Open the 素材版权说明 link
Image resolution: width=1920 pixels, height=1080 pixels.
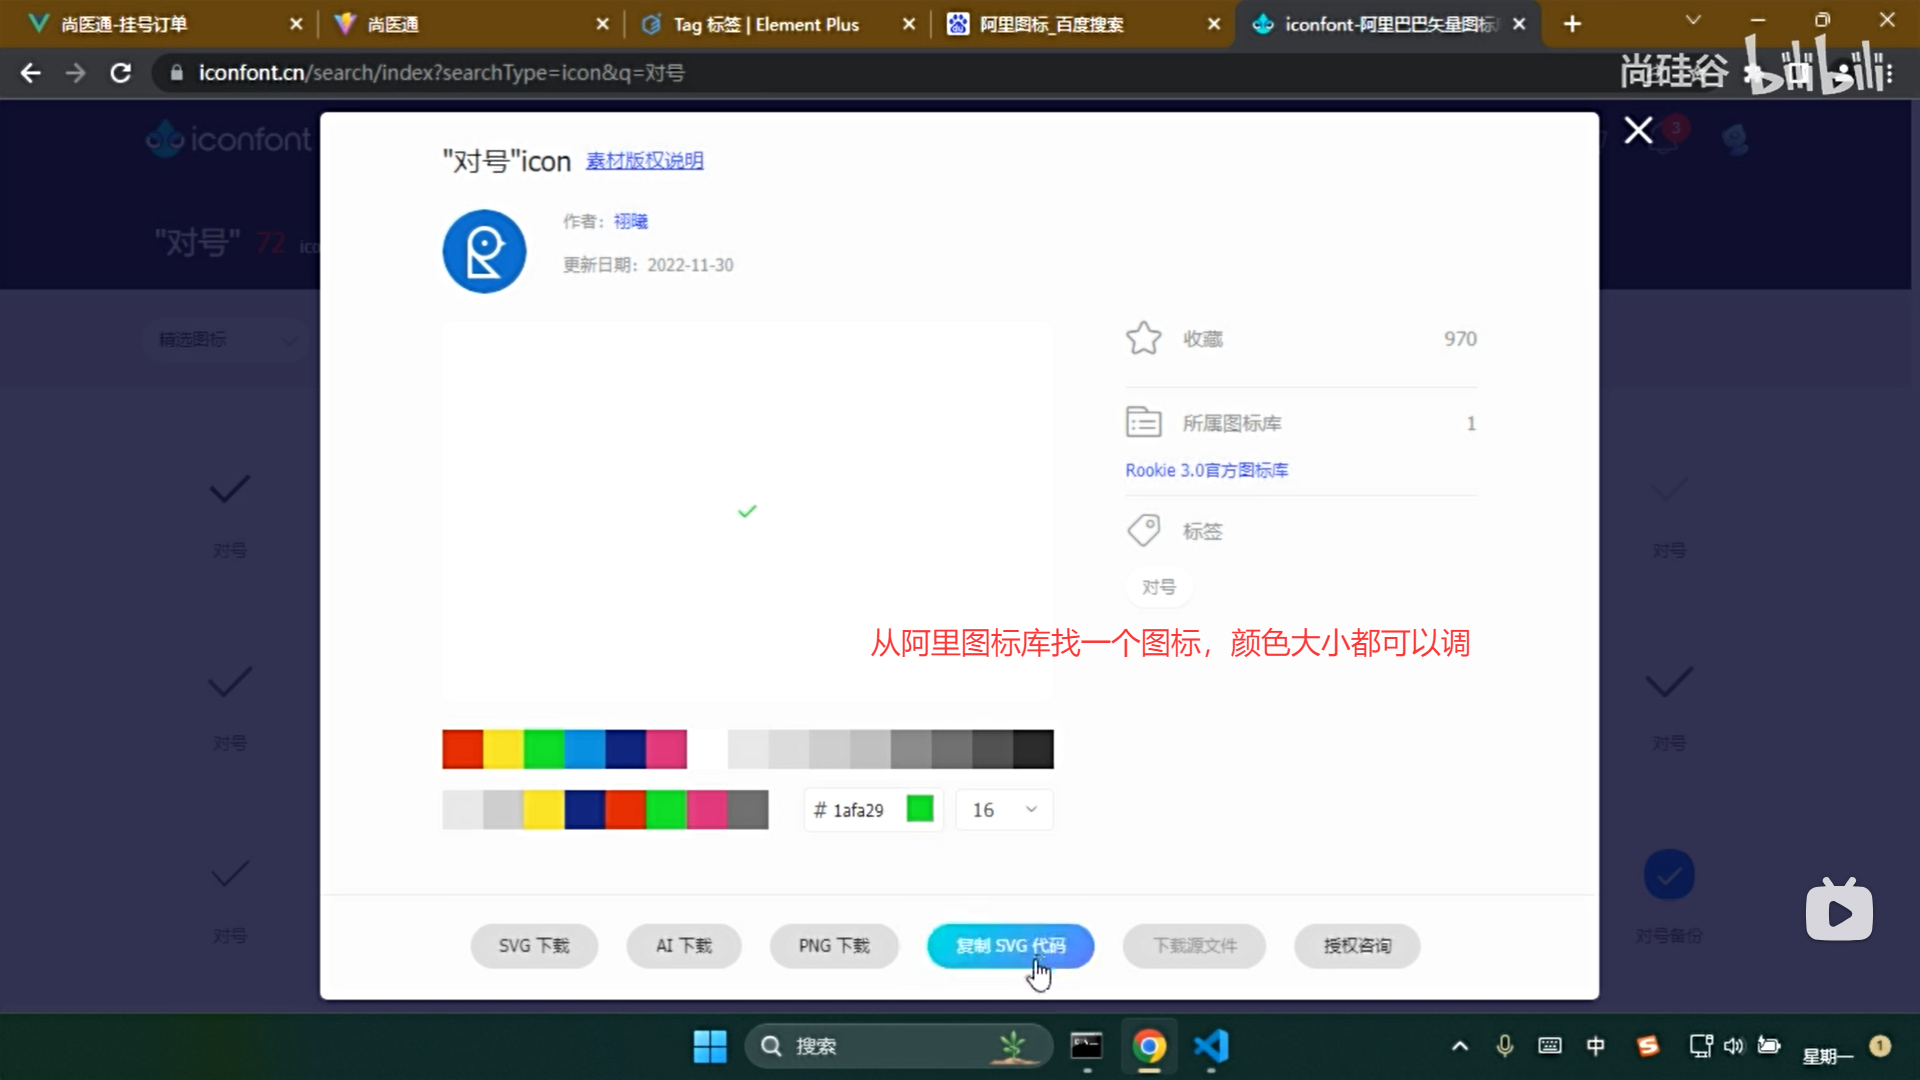point(644,161)
